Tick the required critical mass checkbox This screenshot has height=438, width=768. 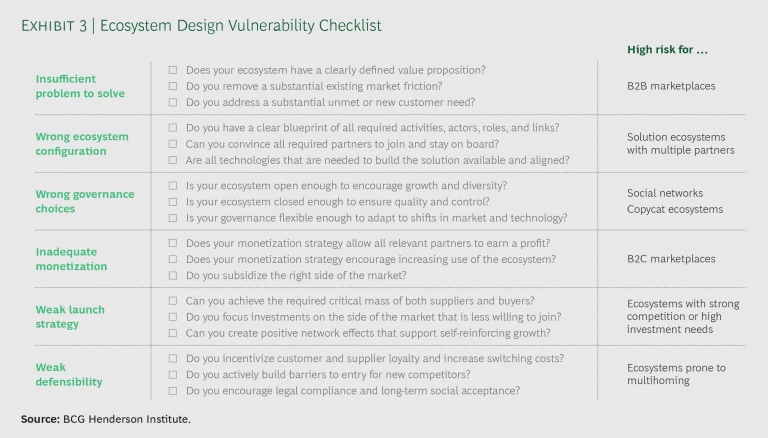[173, 301]
